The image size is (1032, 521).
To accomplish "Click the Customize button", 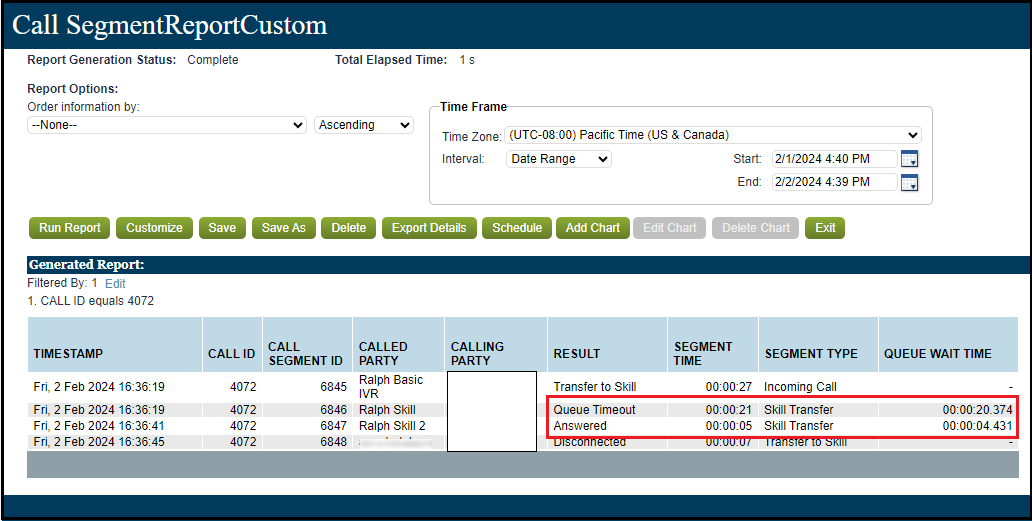I will 154,228.
